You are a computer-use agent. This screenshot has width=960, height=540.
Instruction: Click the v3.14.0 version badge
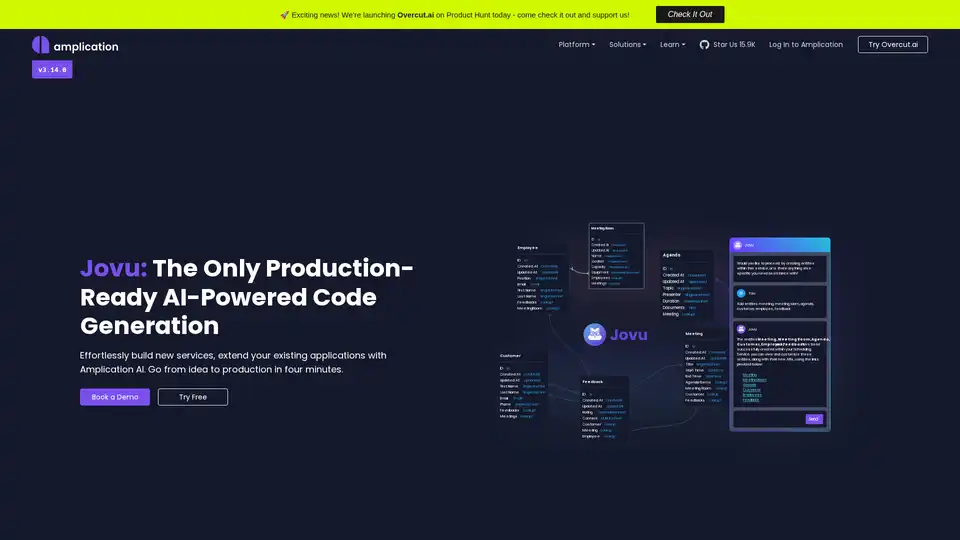(53, 70)
